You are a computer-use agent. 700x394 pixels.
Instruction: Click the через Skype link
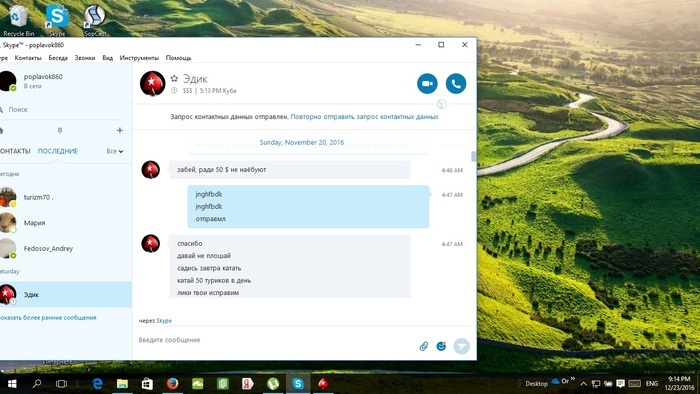(164, 320)
